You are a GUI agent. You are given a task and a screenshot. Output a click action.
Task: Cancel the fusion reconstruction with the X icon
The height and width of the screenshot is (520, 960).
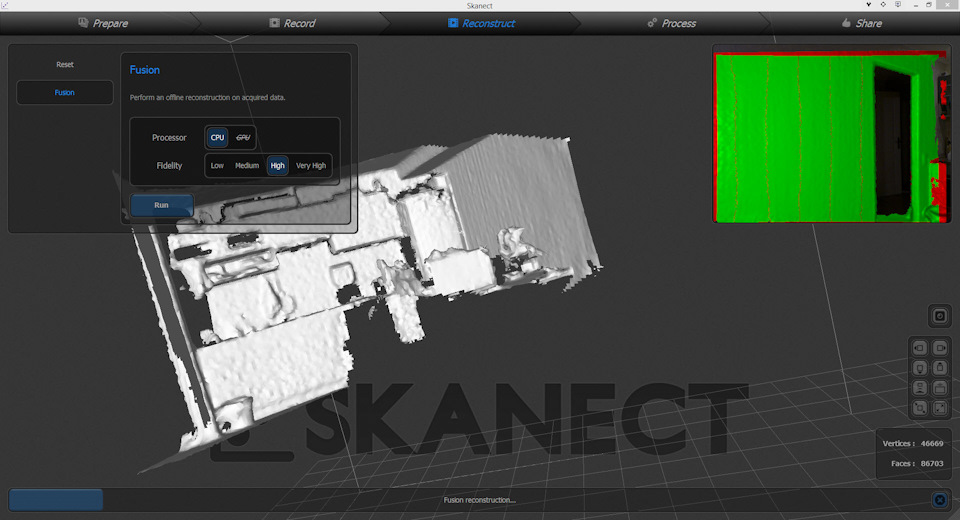point(940,500)
